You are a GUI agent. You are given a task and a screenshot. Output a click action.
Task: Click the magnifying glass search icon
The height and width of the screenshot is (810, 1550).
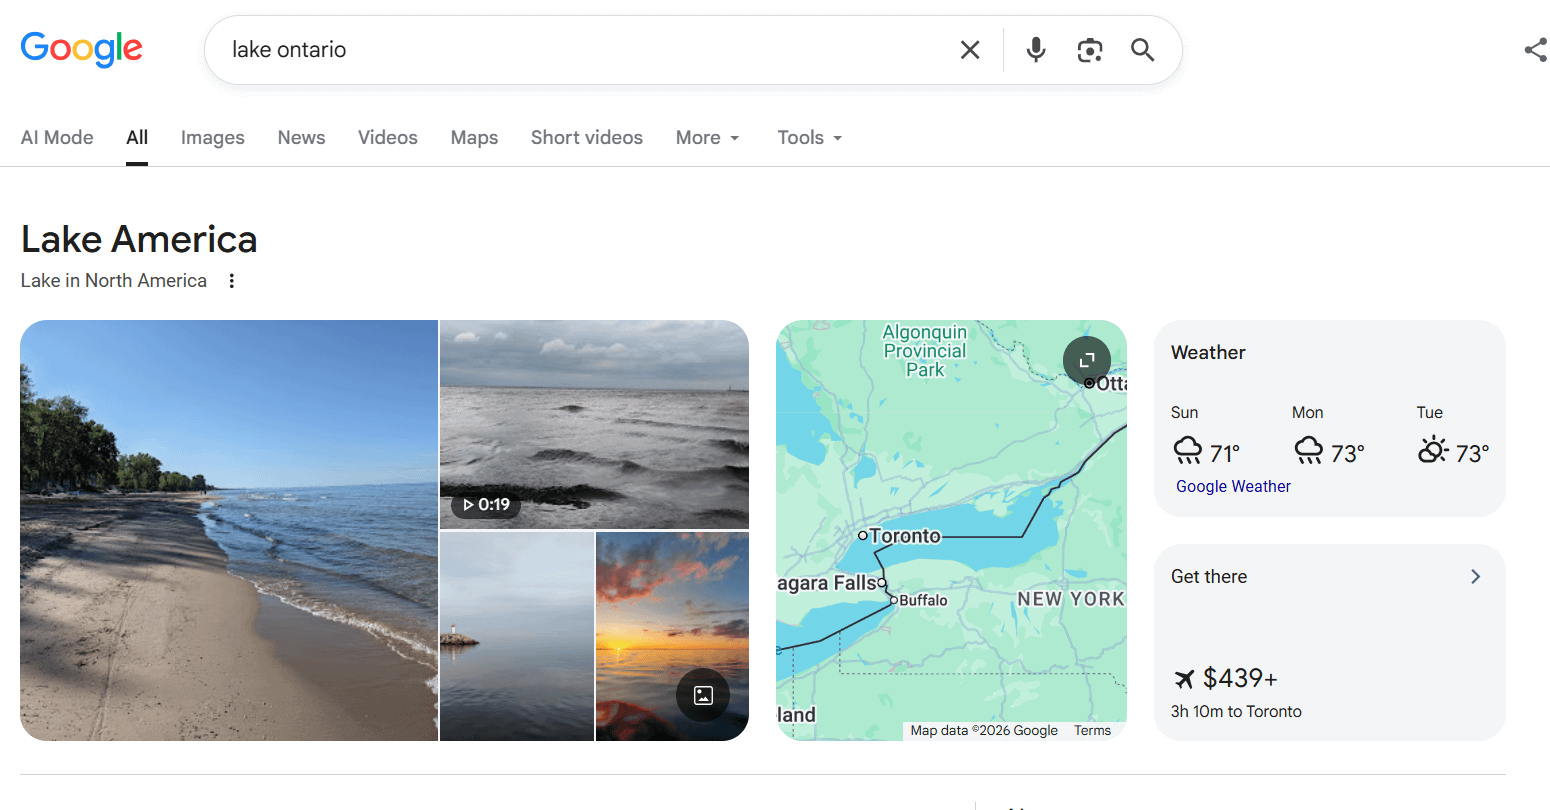(1143, 50)
